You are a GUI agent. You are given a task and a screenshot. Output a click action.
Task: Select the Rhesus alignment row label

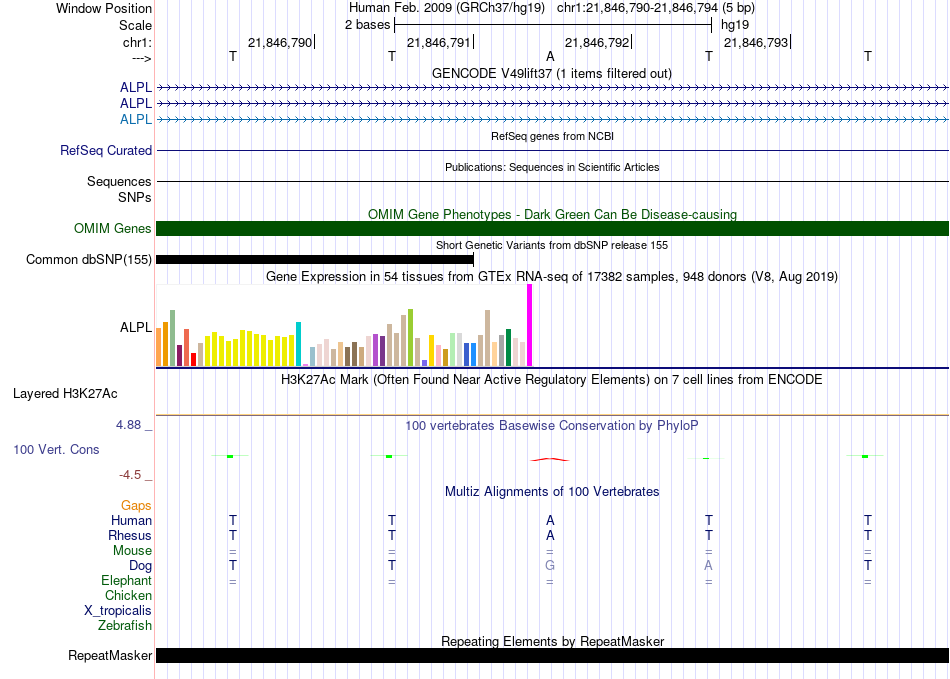(130, 535)
